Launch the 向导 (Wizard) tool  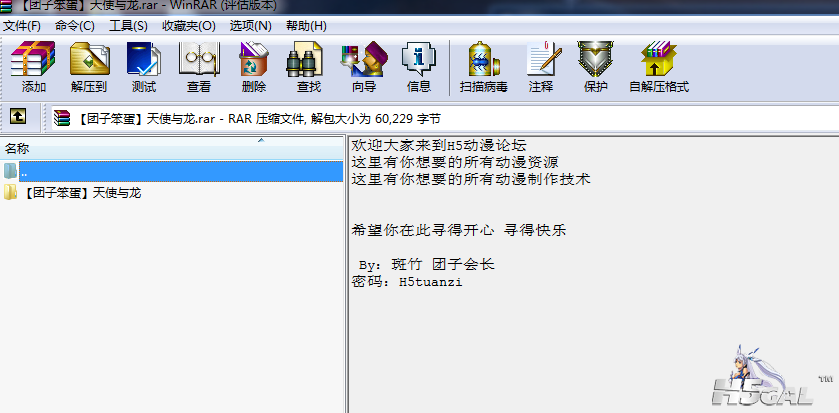(364, 66)
